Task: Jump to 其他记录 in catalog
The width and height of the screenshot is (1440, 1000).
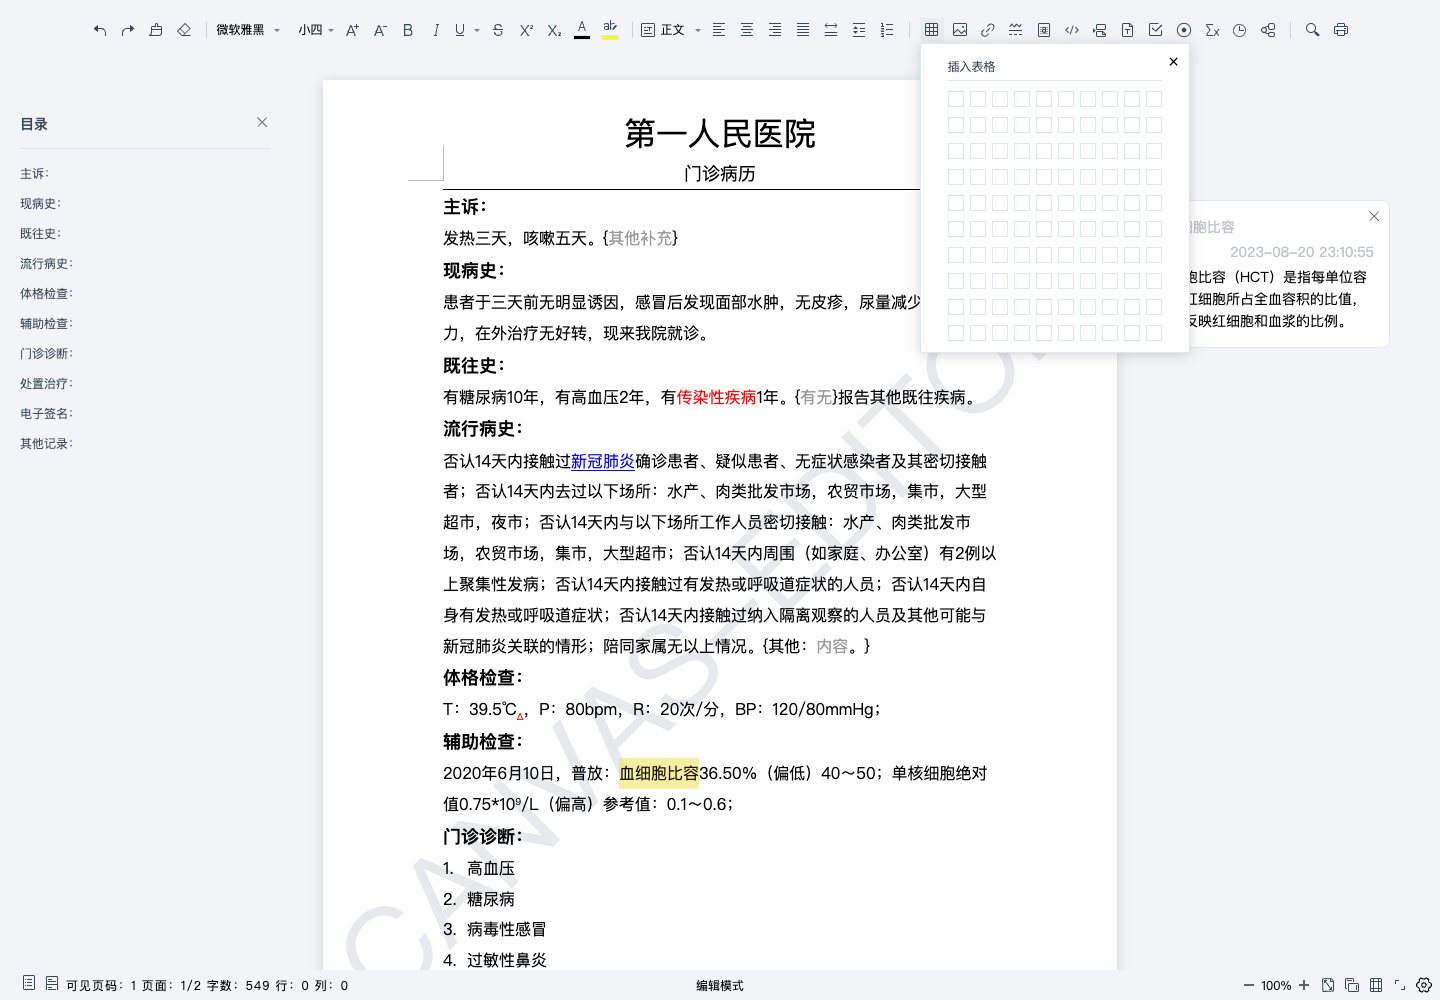Action: point(47,444)
